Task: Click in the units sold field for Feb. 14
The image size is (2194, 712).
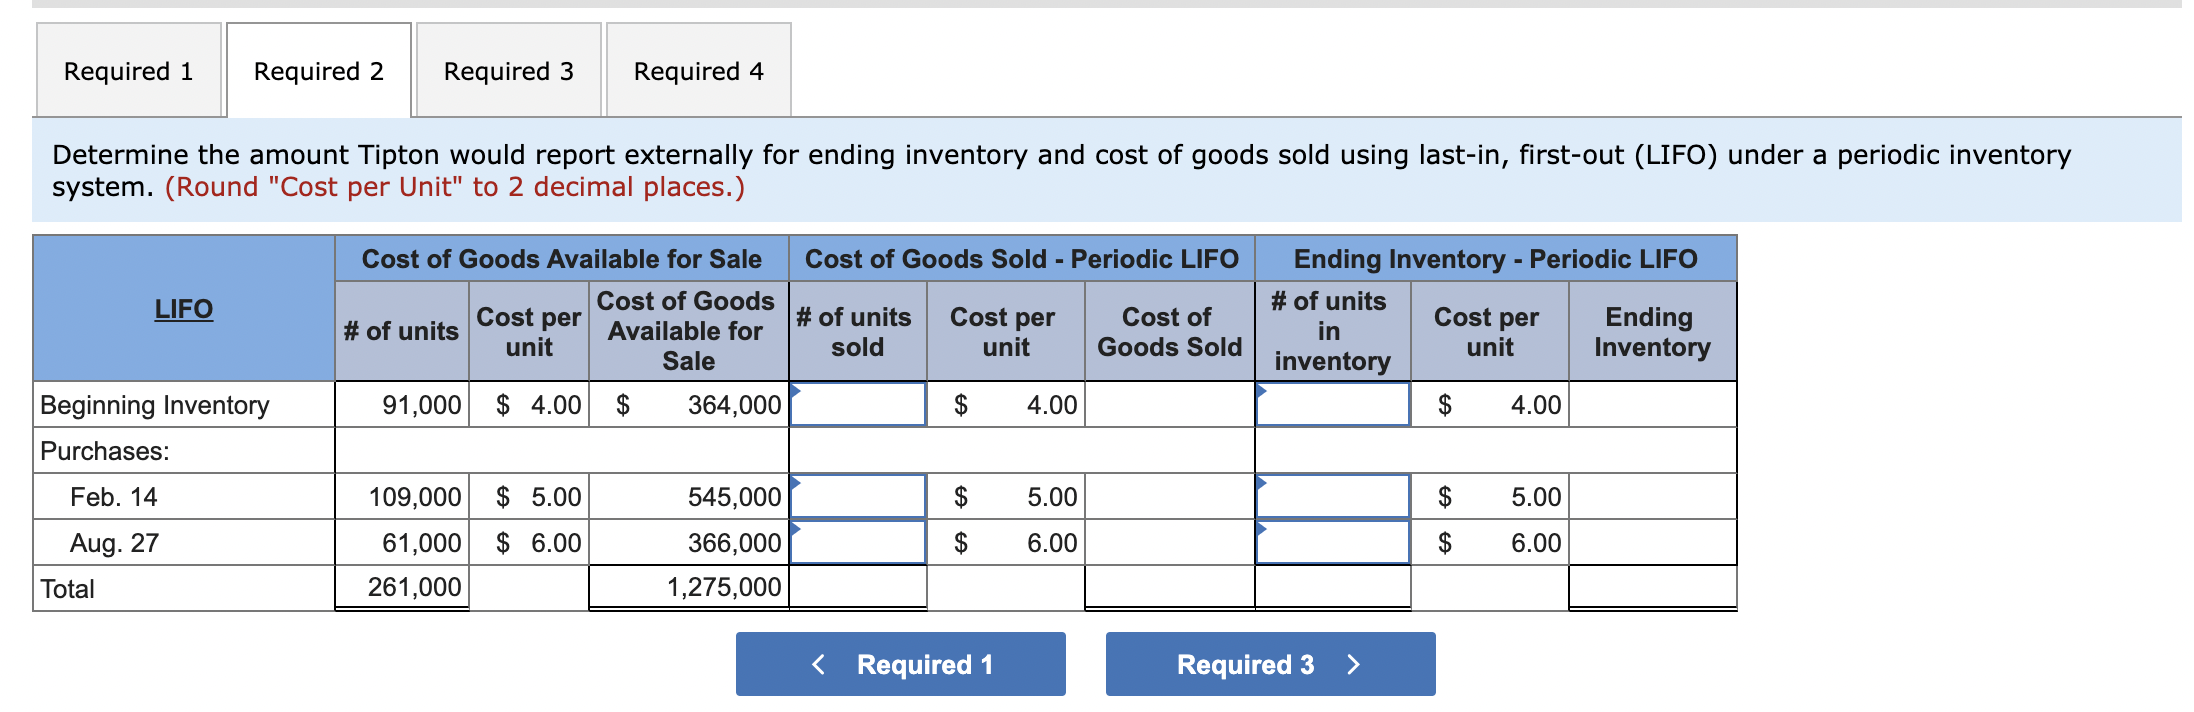Action: (857, 495)
